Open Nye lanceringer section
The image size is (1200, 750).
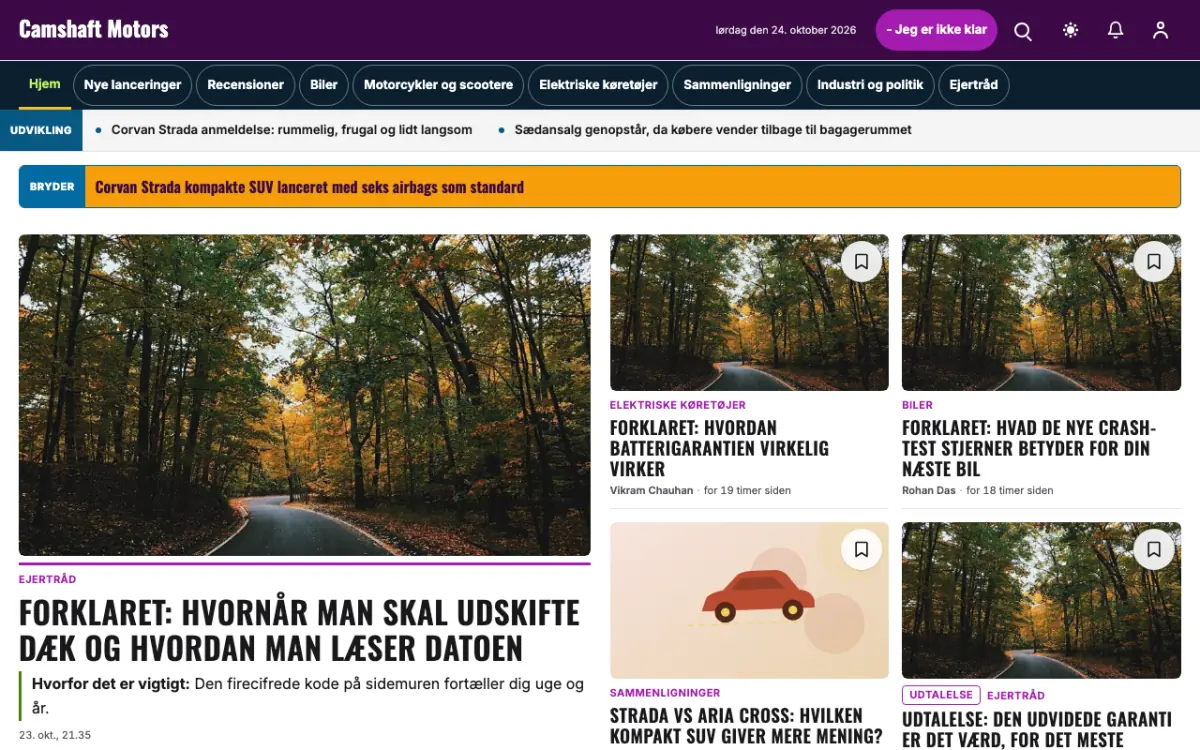click(132, 85)
